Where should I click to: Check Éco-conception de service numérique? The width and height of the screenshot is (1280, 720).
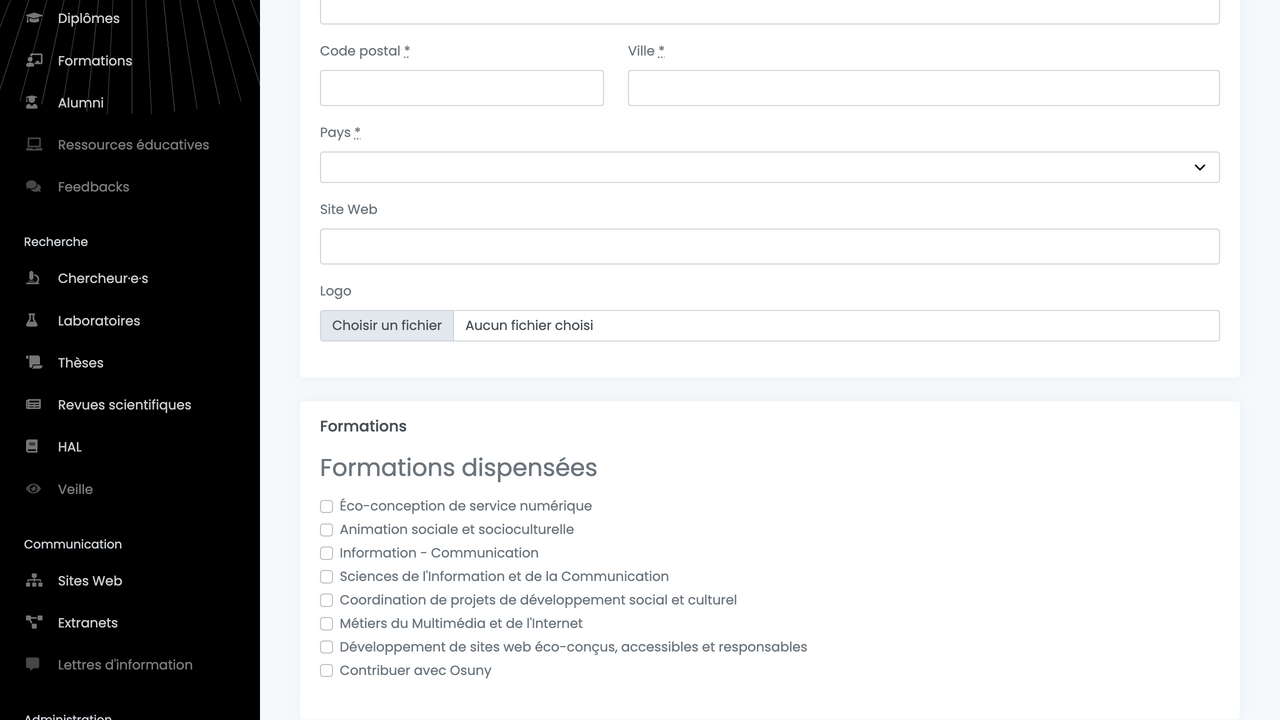click(x=326, y=506)
